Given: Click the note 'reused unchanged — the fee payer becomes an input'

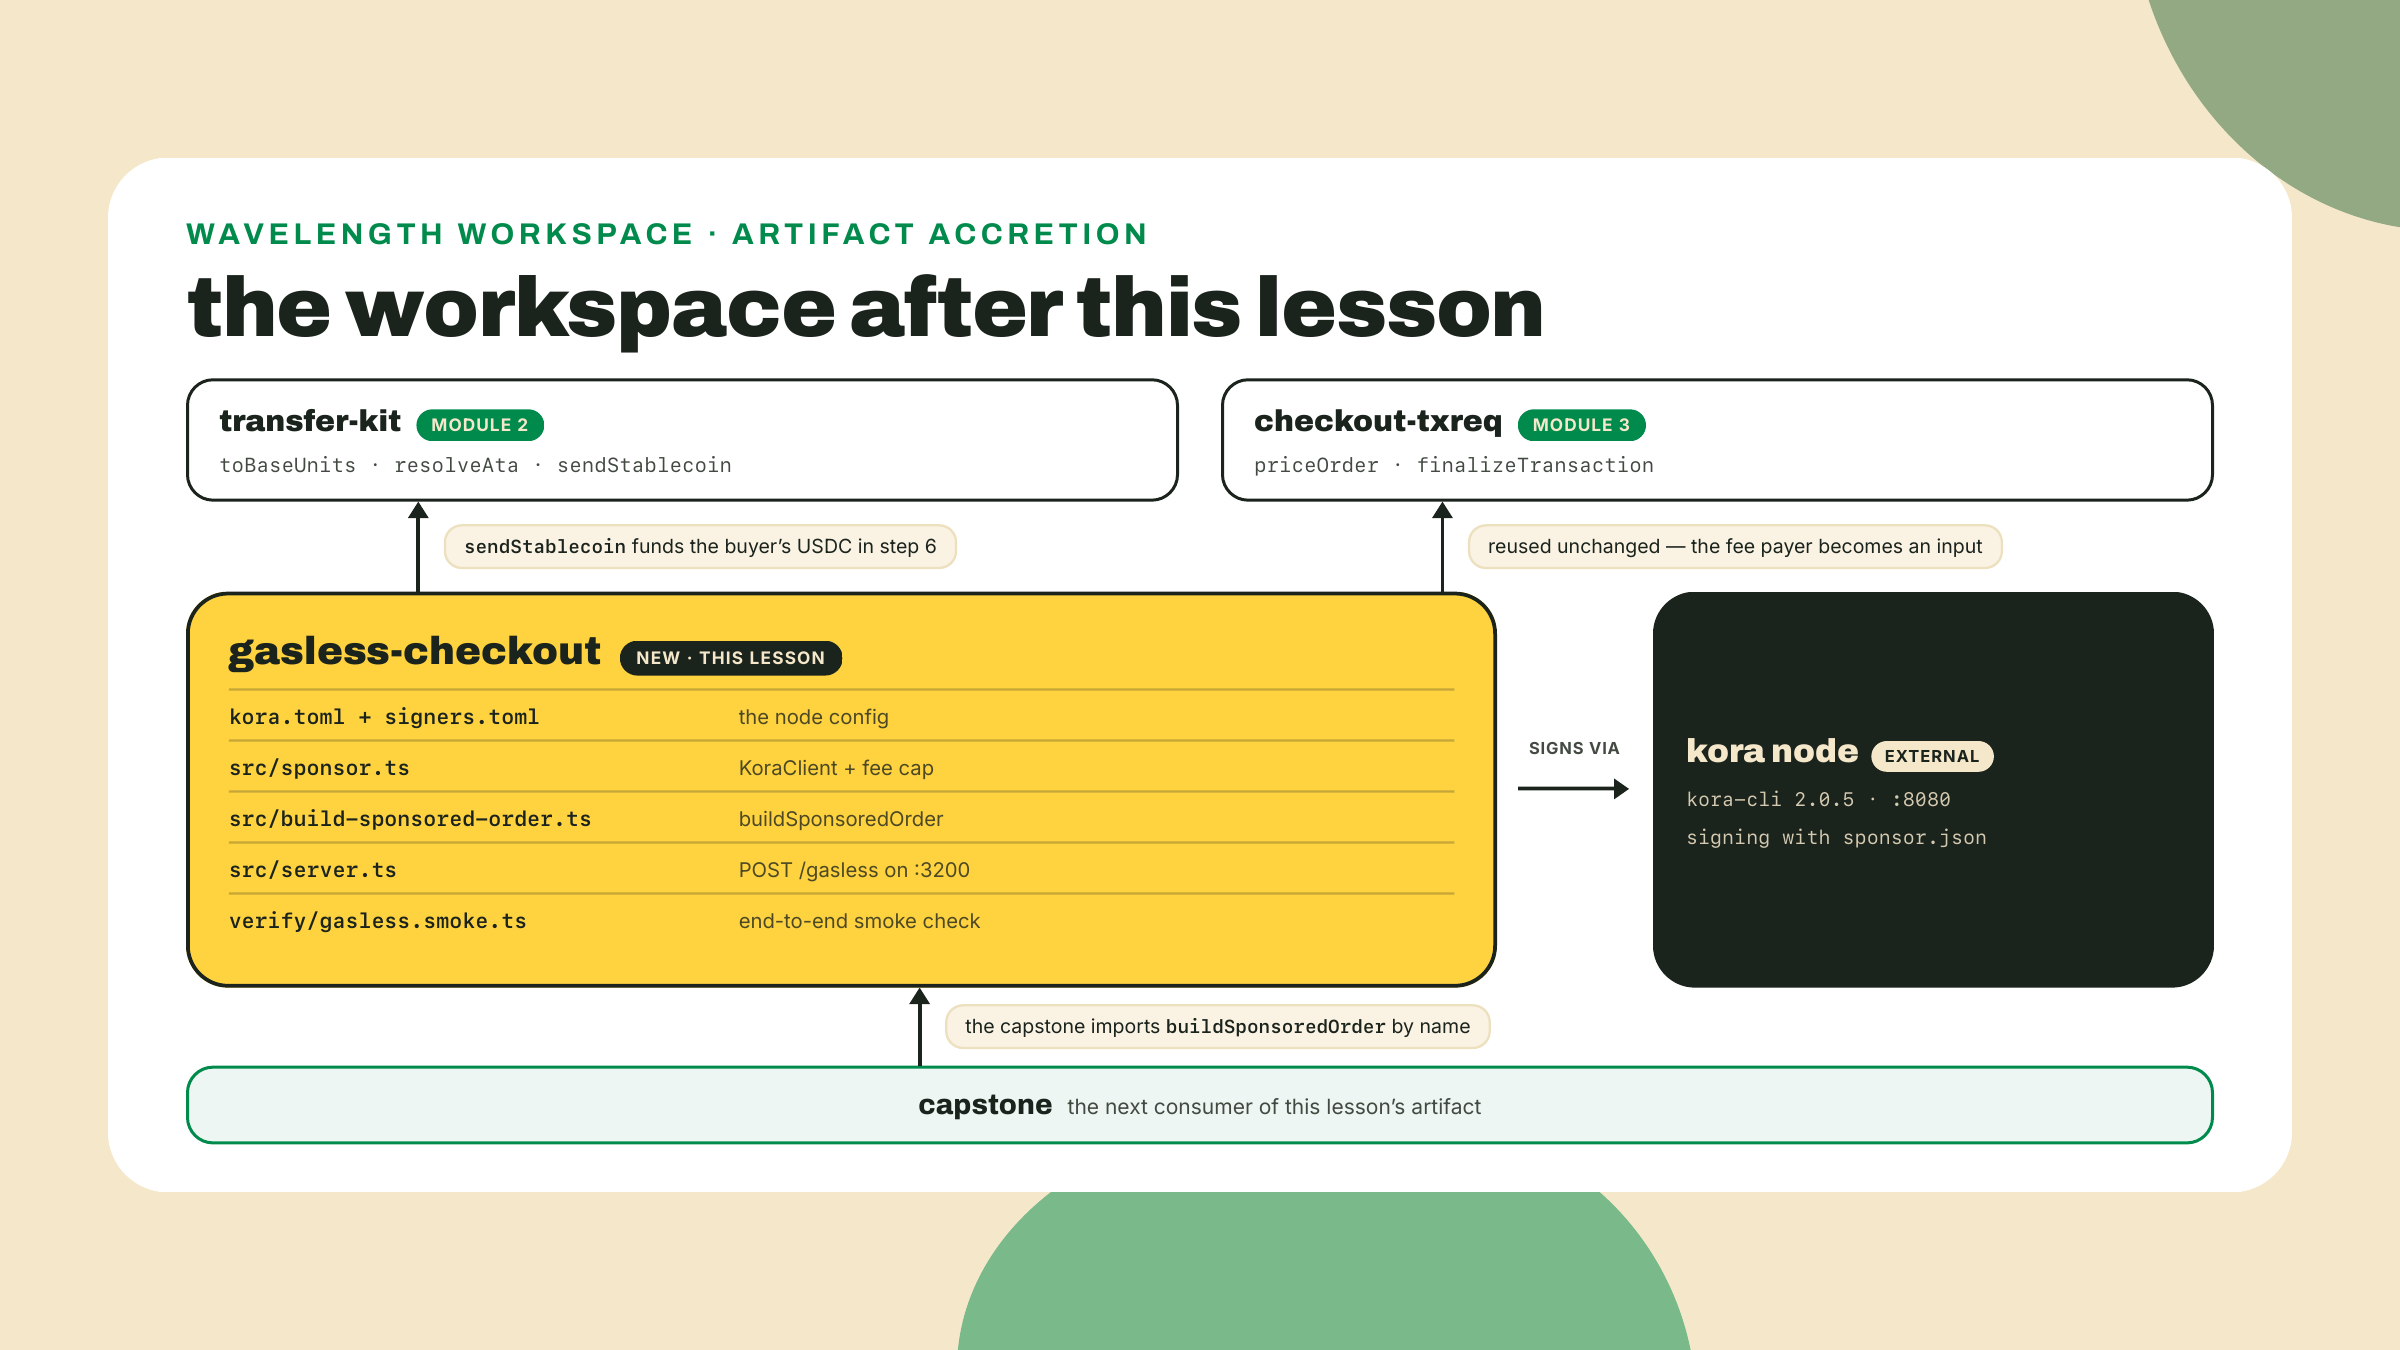Looking at the screenshot, I should point(1735,547).
